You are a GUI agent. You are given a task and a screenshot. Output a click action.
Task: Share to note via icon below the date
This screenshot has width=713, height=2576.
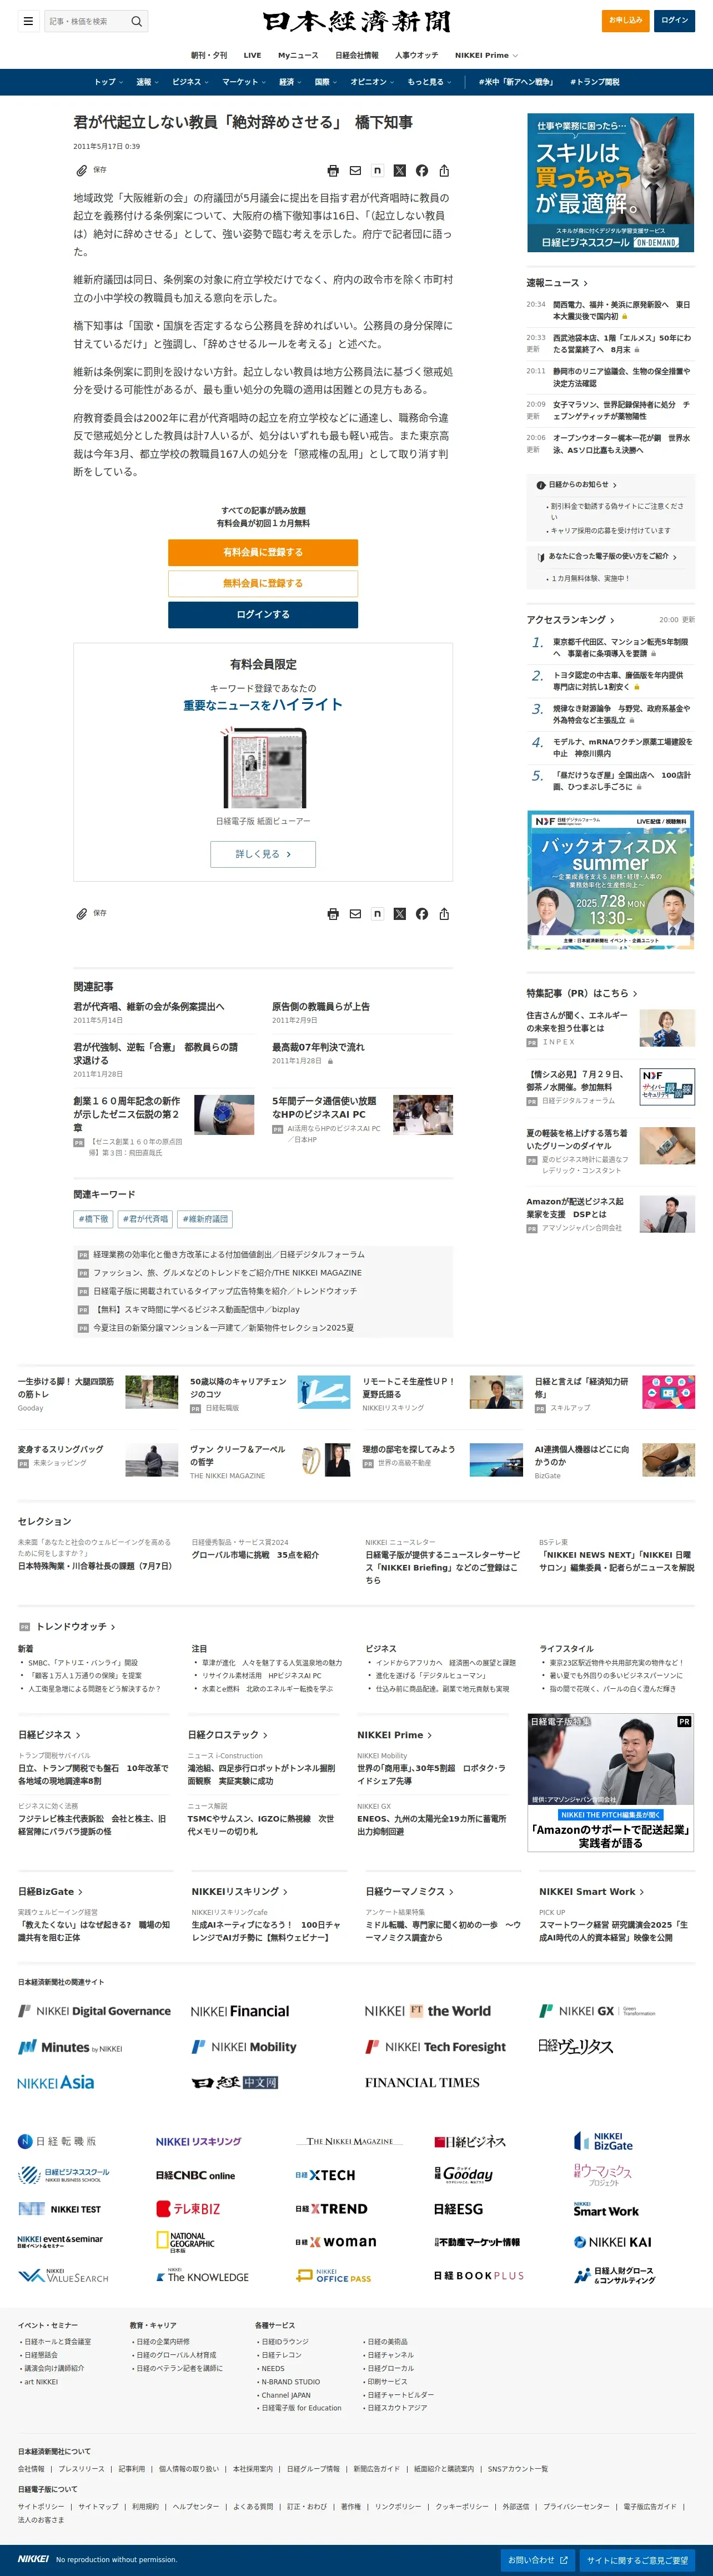pyautogui.click(x=377, y=171)
